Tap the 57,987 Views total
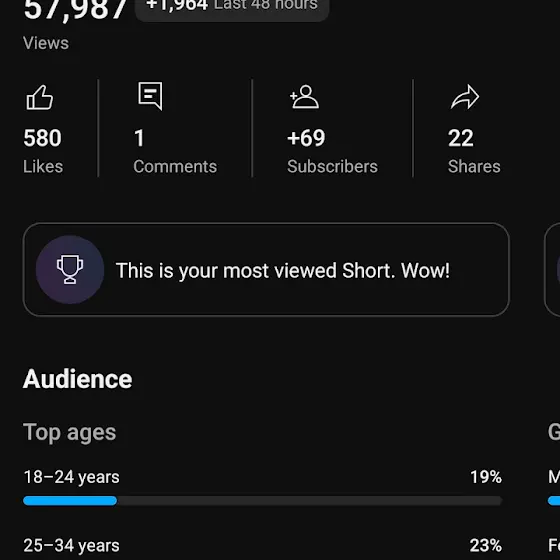Image resolution: width=560 pixels, height=560 pixels. click(75, 11)
